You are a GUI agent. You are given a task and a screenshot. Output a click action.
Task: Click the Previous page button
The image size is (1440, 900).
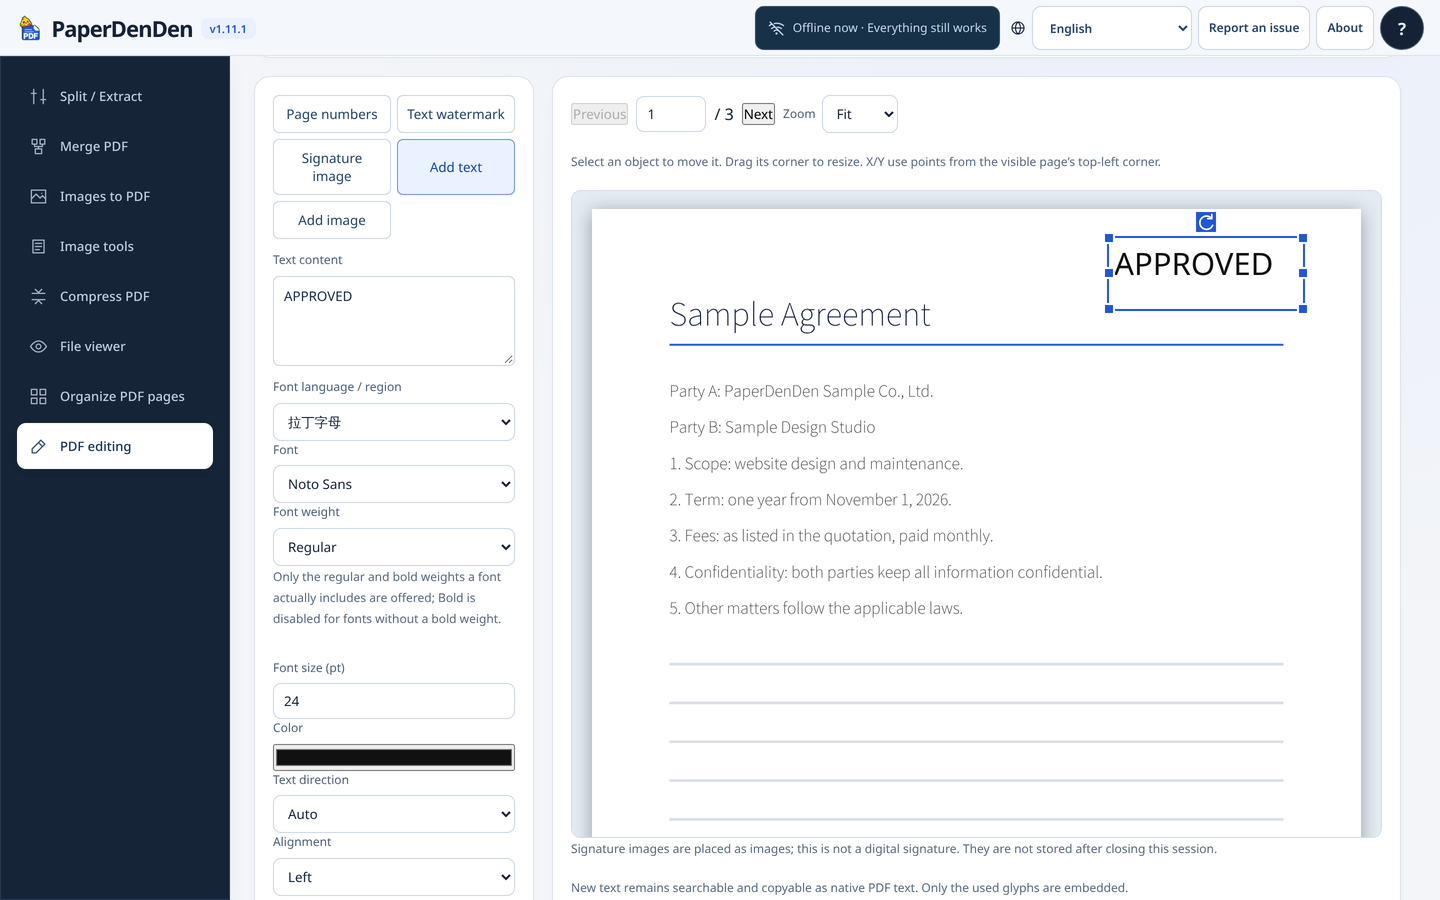[600, 114]
